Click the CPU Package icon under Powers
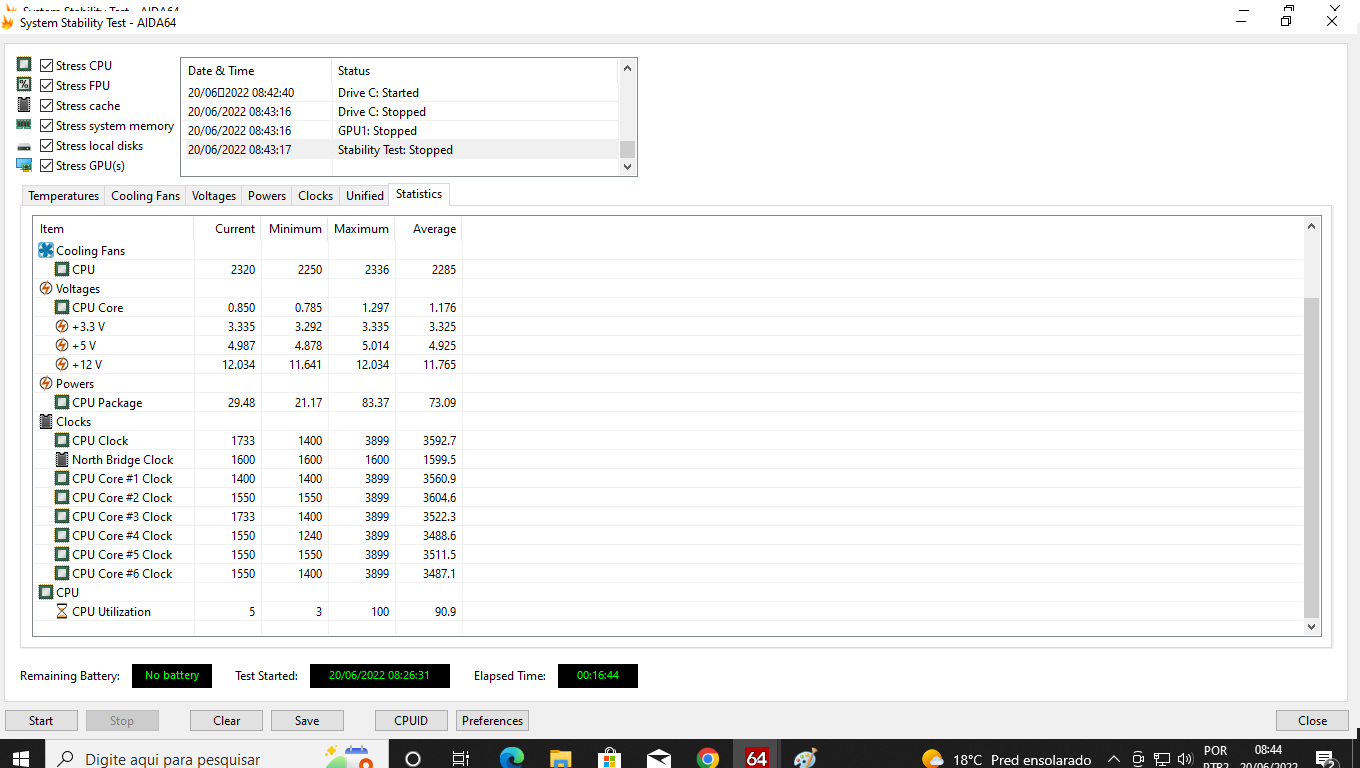 pos(62,403)
